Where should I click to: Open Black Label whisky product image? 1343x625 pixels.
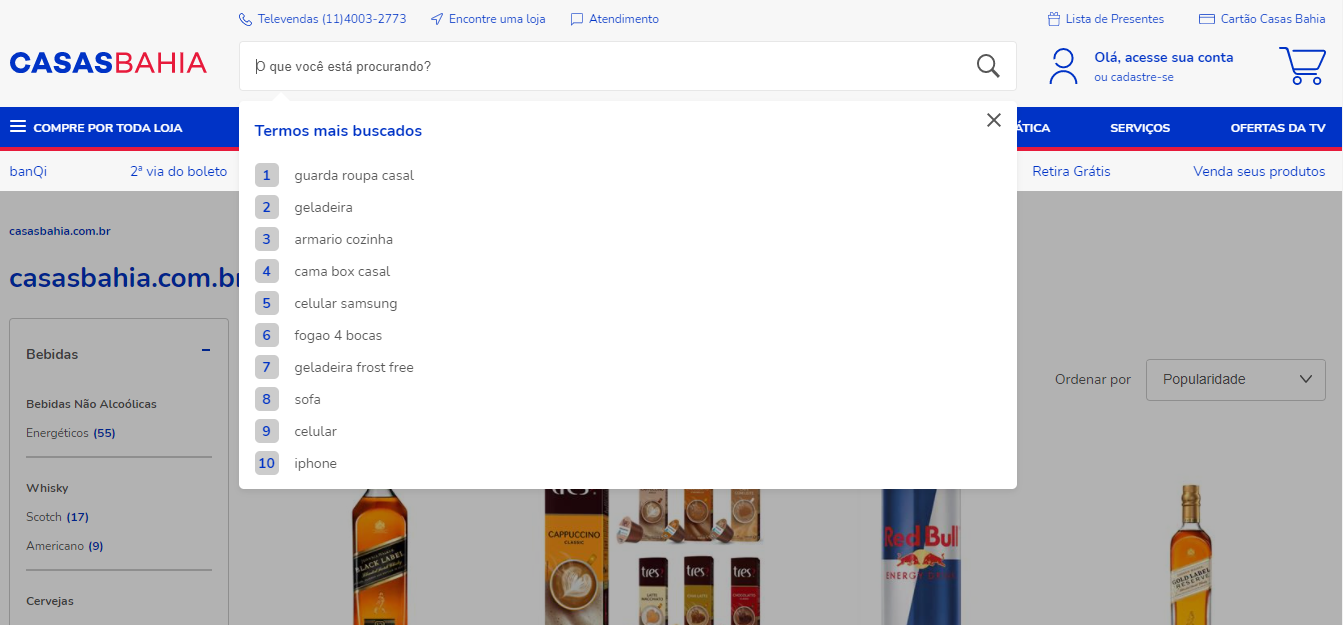click(380, 557)
